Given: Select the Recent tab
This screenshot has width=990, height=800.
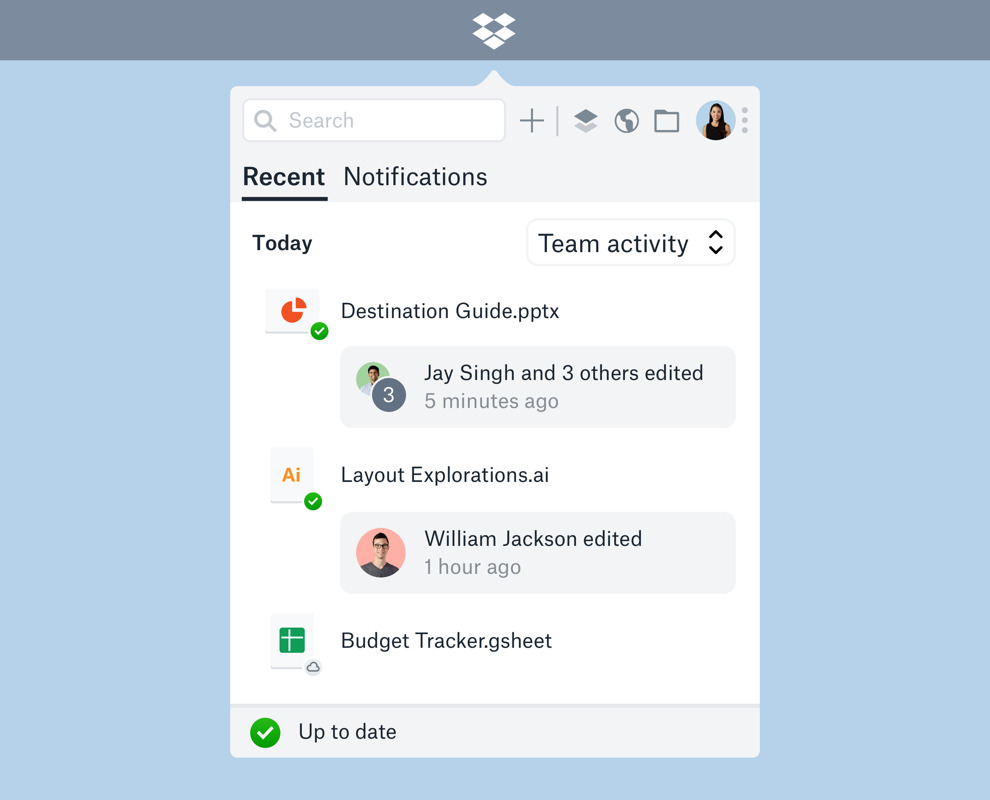Looking at the screenshot, I should (x=284, y=177).
